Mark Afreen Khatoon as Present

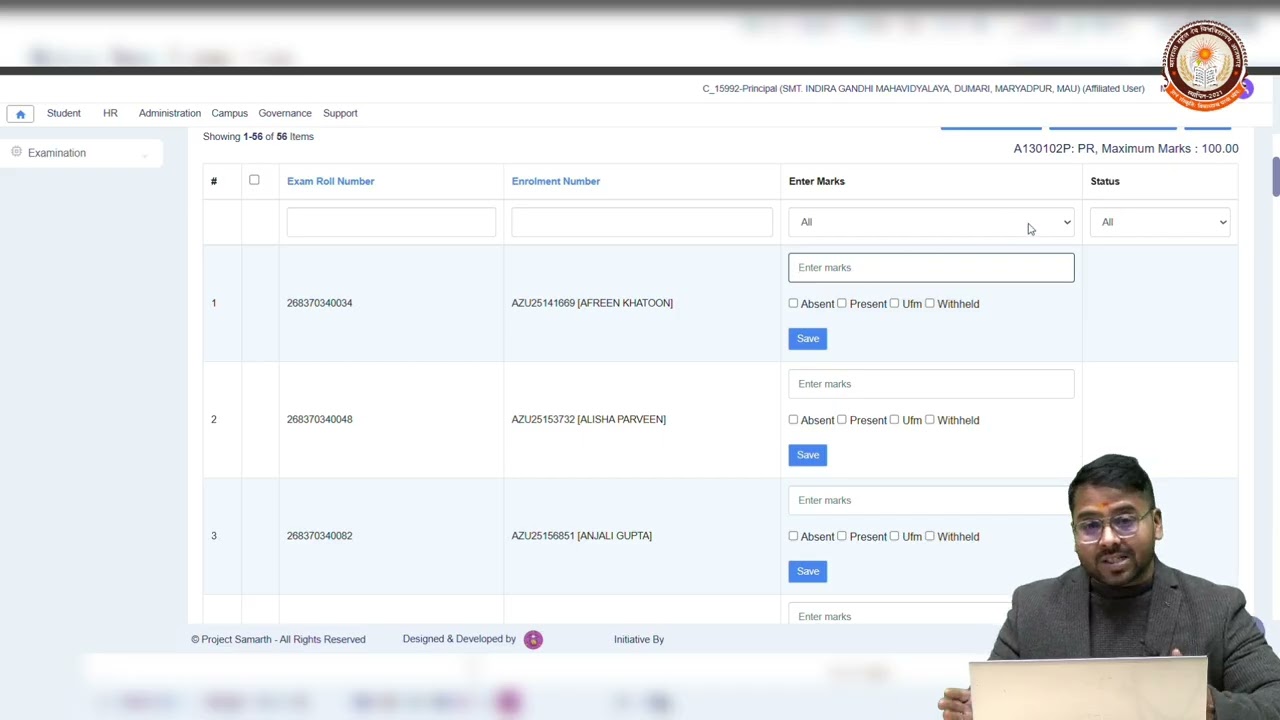(x=842, y=303)
